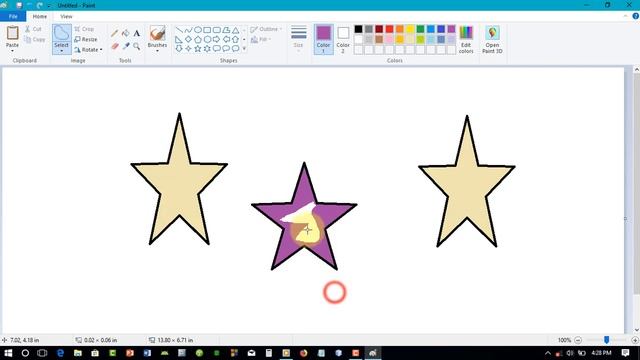Open the shape Fill dropdown
Viewport: 640px width, 360px height.
click(261, 40)
